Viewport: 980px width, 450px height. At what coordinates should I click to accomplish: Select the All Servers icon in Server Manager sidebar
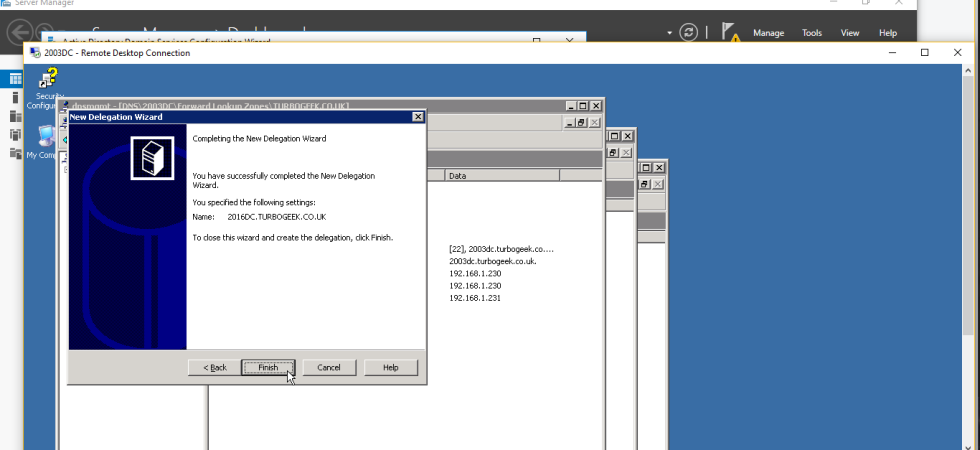(16, 116)
